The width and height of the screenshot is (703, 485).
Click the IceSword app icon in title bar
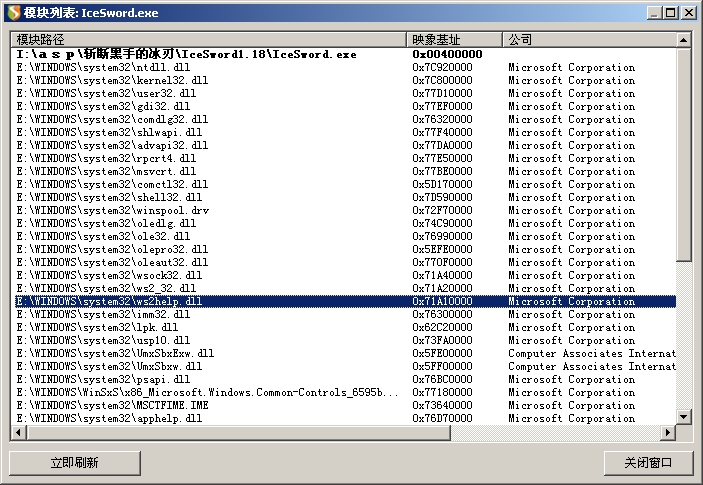pos(13,13)
